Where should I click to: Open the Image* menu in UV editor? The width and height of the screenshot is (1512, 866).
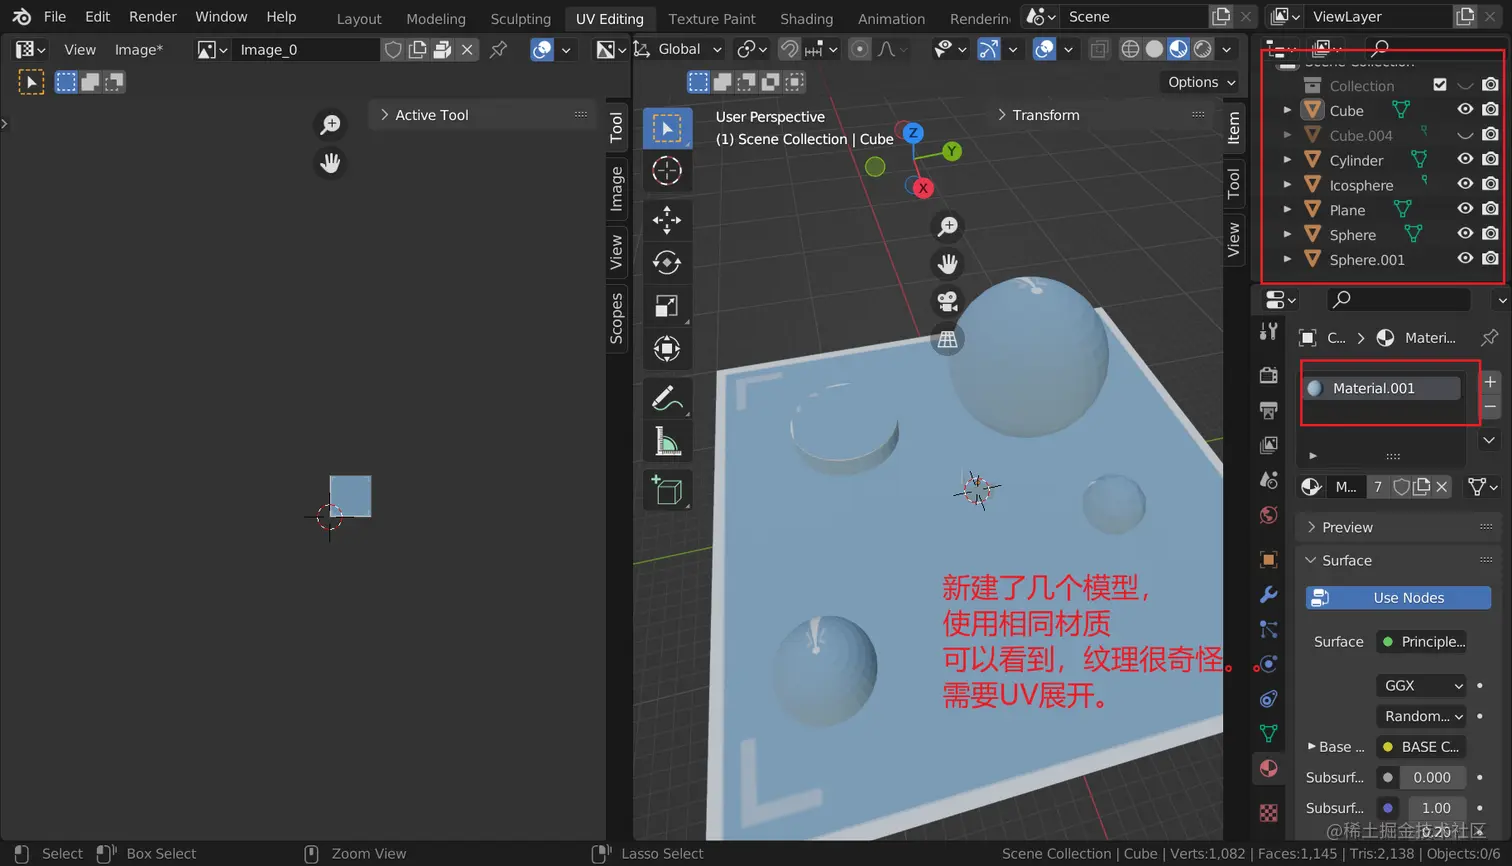[138, 49]
